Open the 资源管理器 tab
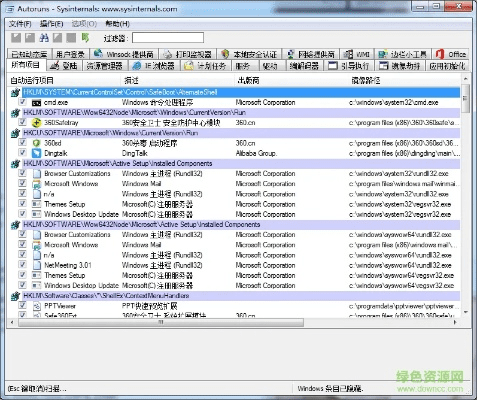The image size is (477, 400). point(104,66)
